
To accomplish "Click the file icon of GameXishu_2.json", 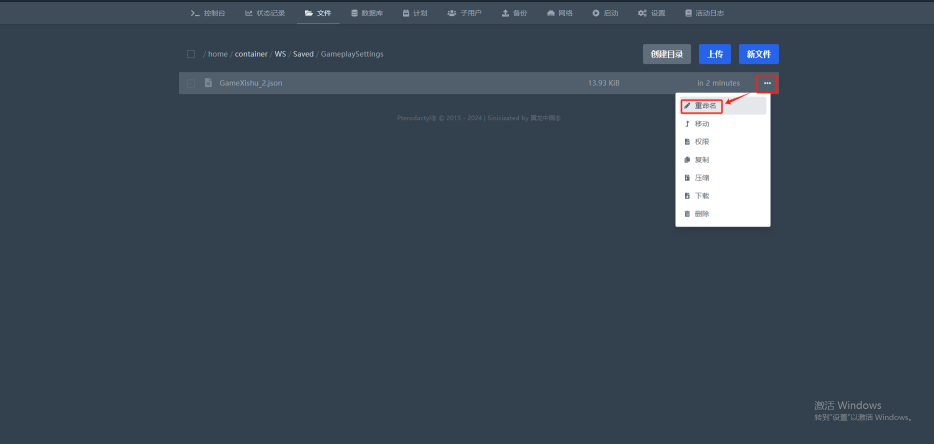I will [208, 83].
